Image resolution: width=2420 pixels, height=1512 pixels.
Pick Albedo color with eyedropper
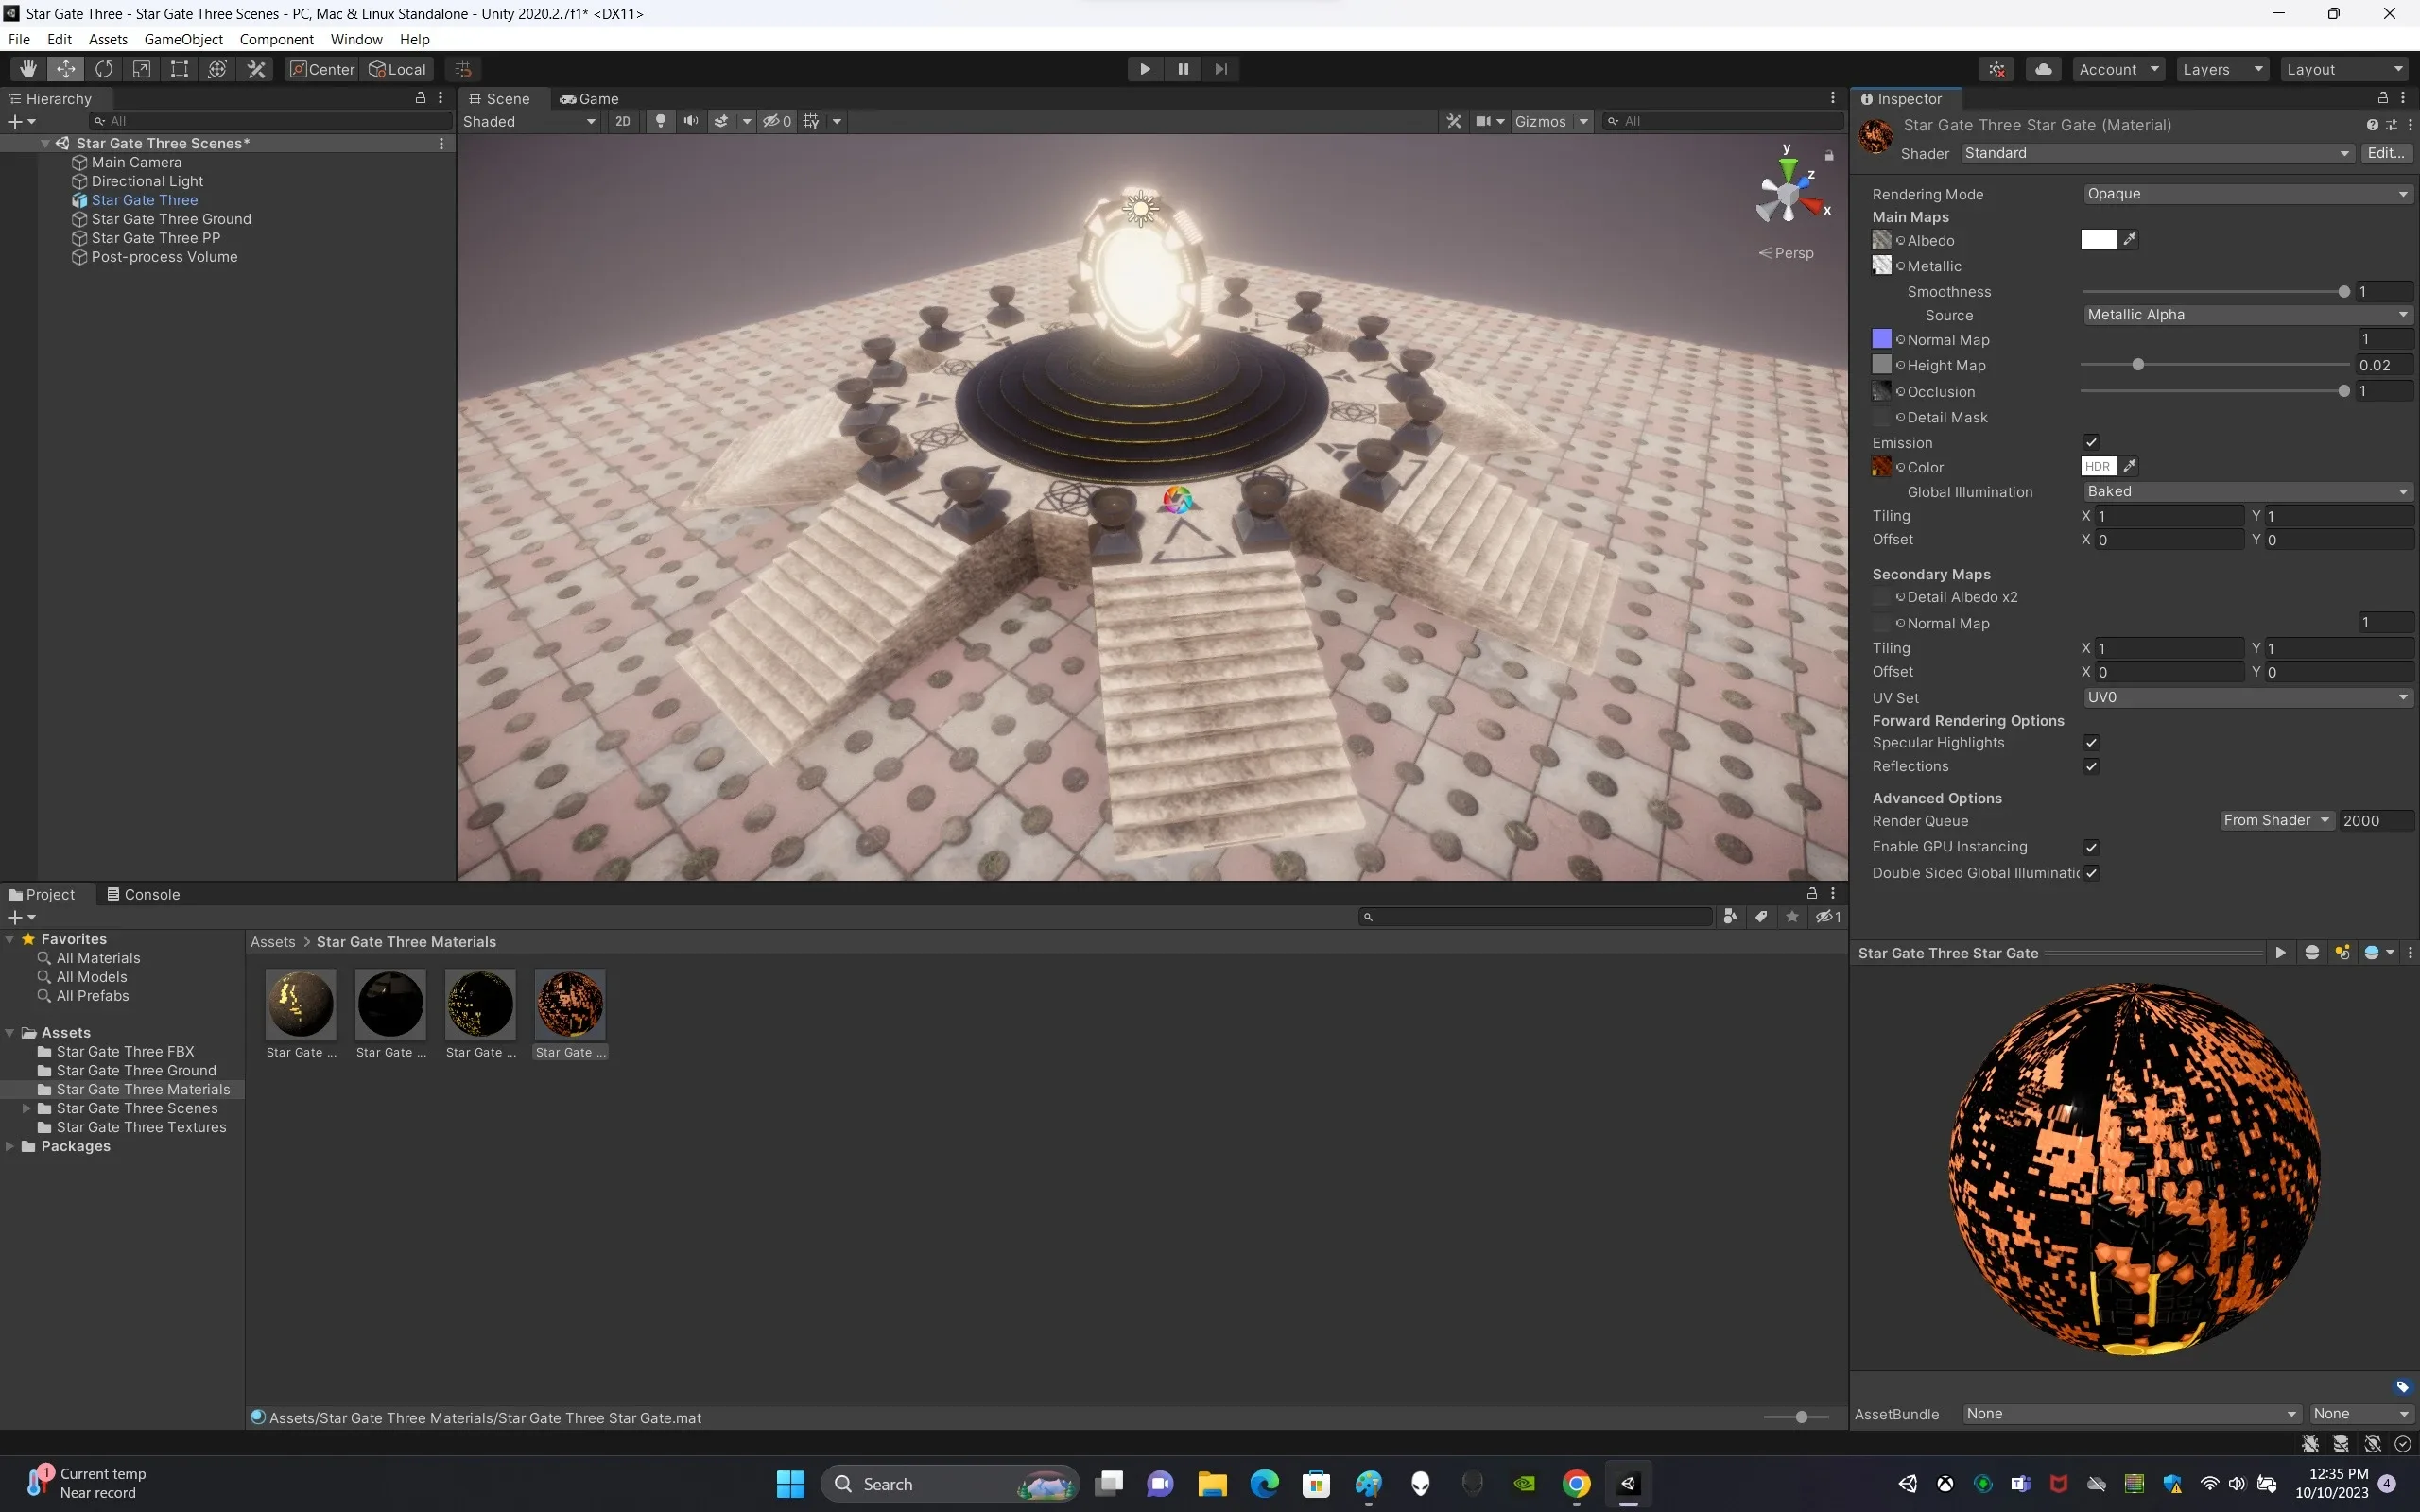point(2130,240)
